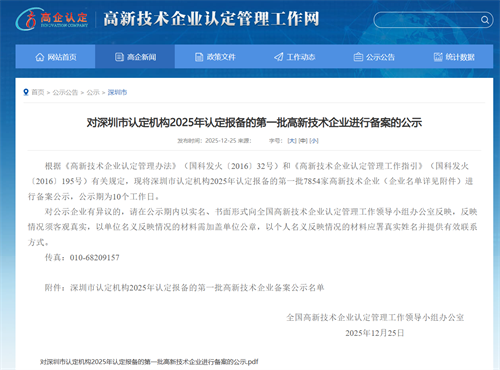The height and width of the screenshot is (370, 500).
Task: Click the paper plane icon beside 工作动态
Action: [x=279, y=57]
